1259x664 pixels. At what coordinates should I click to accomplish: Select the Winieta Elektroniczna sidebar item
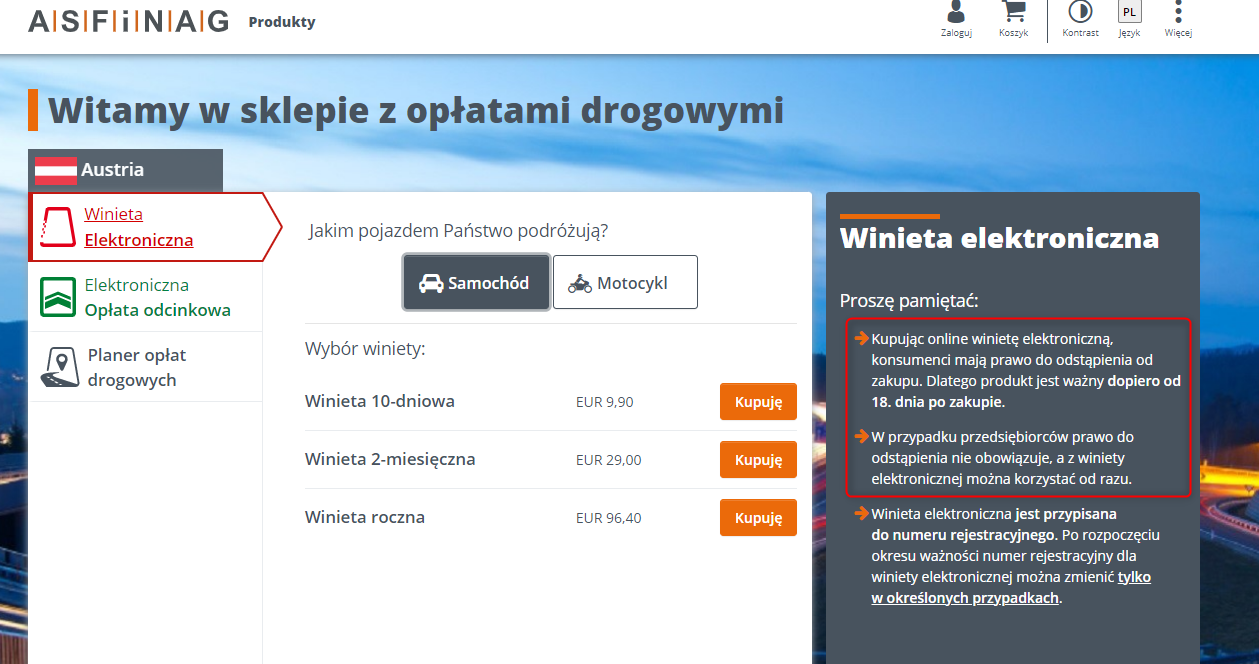coord(138,227)
